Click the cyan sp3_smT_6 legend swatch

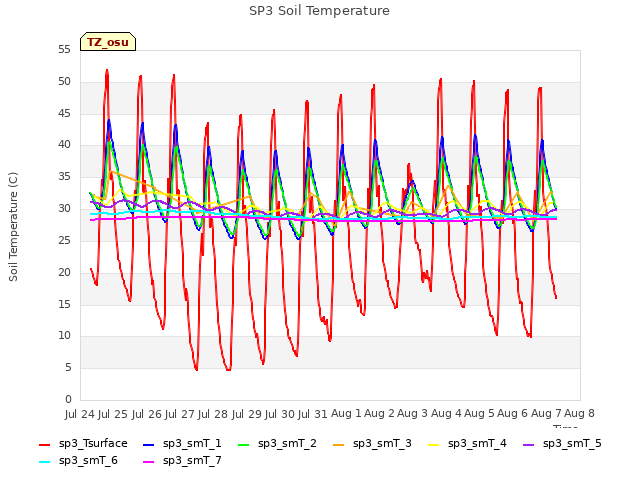44,462
